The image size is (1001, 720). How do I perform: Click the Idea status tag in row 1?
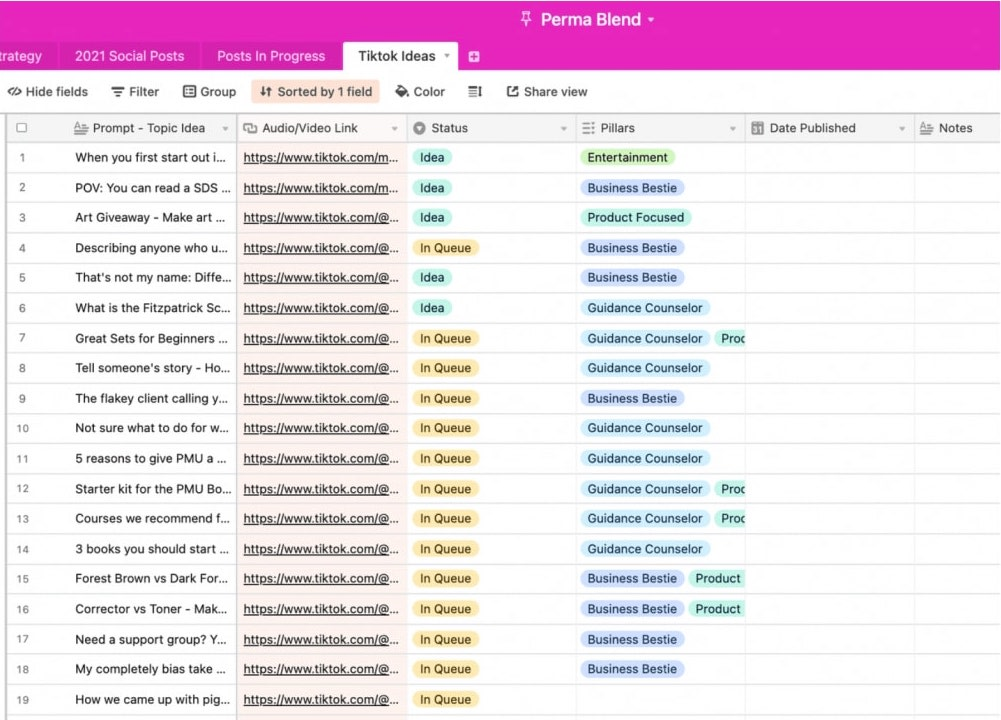click(432, 158)
